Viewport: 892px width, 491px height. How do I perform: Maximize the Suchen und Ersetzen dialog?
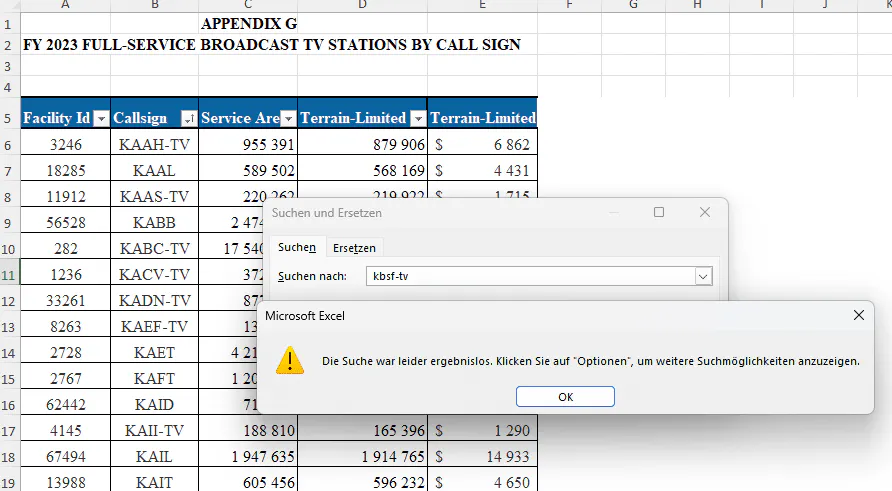(659, 212)
